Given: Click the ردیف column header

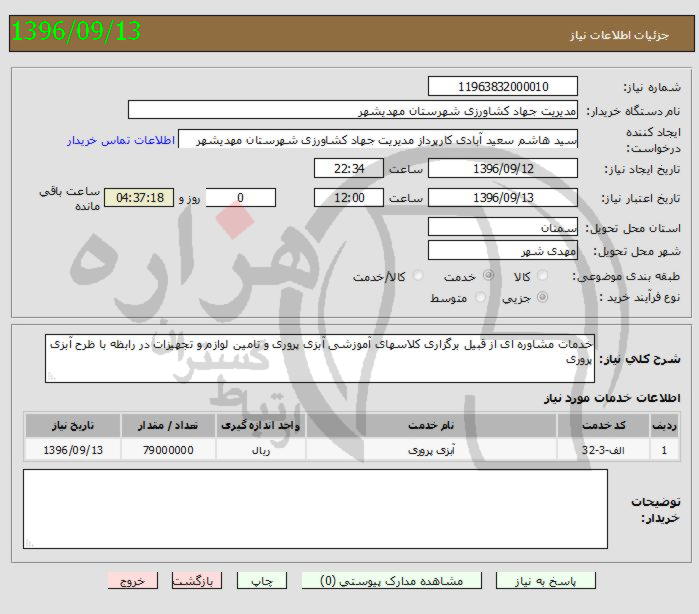Looking at the screenshot, I should point(664,425).
